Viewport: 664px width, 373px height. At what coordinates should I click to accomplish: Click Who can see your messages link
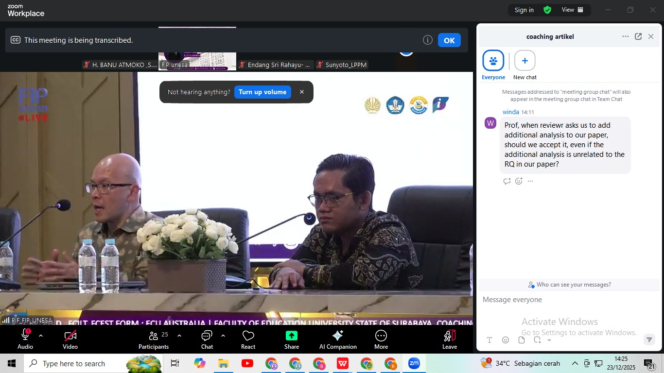click(x=570, y=285)
